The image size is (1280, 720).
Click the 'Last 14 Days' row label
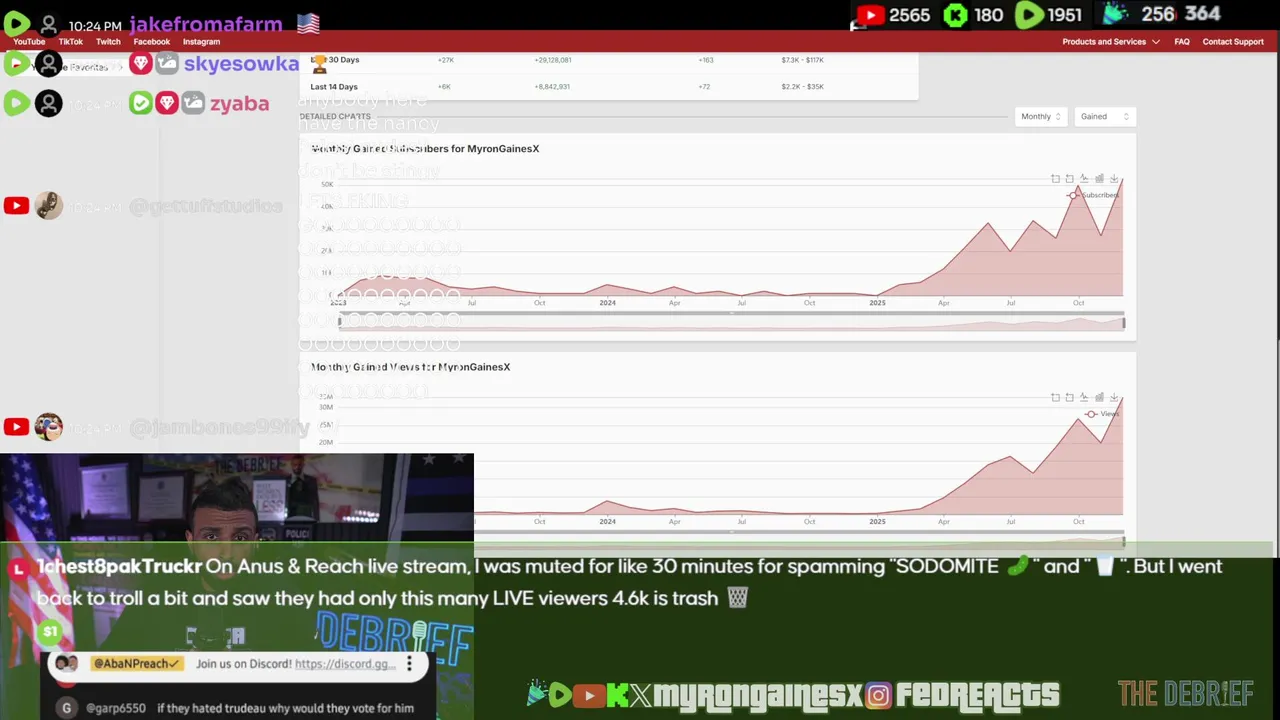click(x=334, y=87)
